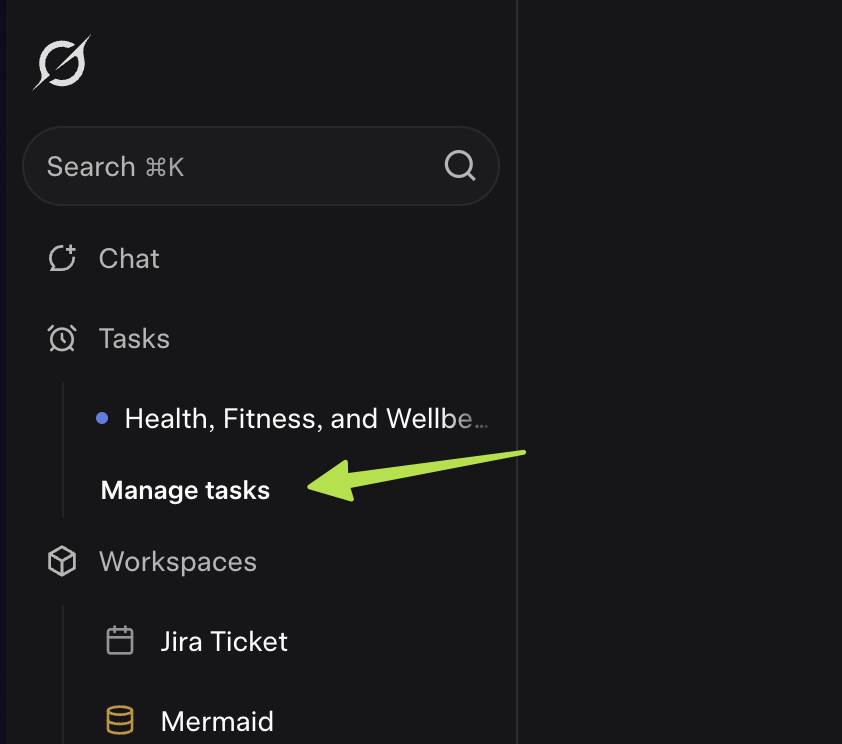Select the Health, Fitness, and Wellbeing task
Screen dimensions: 842x744
tap(306, 418)
